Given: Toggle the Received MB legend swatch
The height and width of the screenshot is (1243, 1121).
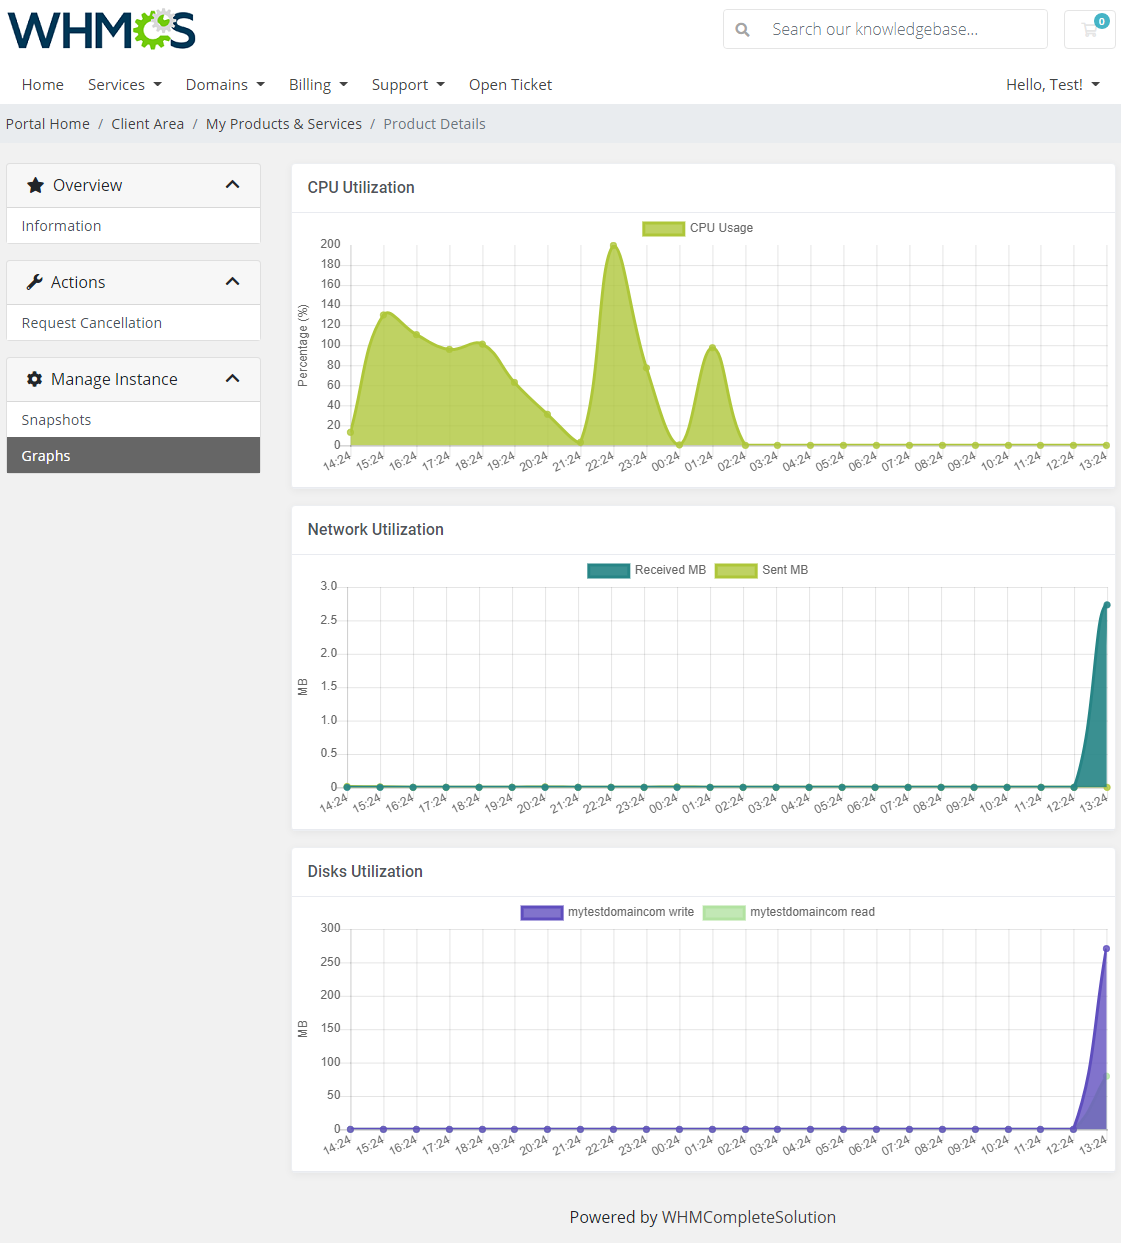Looking at the screenshot, I should [608, 570].
